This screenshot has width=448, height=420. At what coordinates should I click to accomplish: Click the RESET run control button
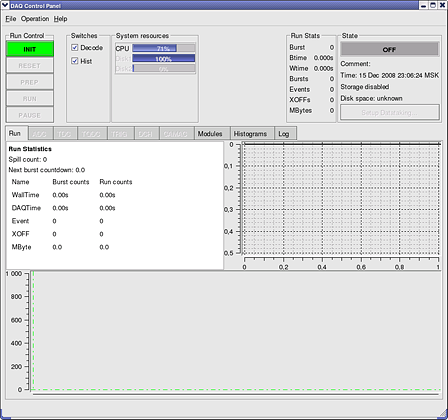coord(30,66)
